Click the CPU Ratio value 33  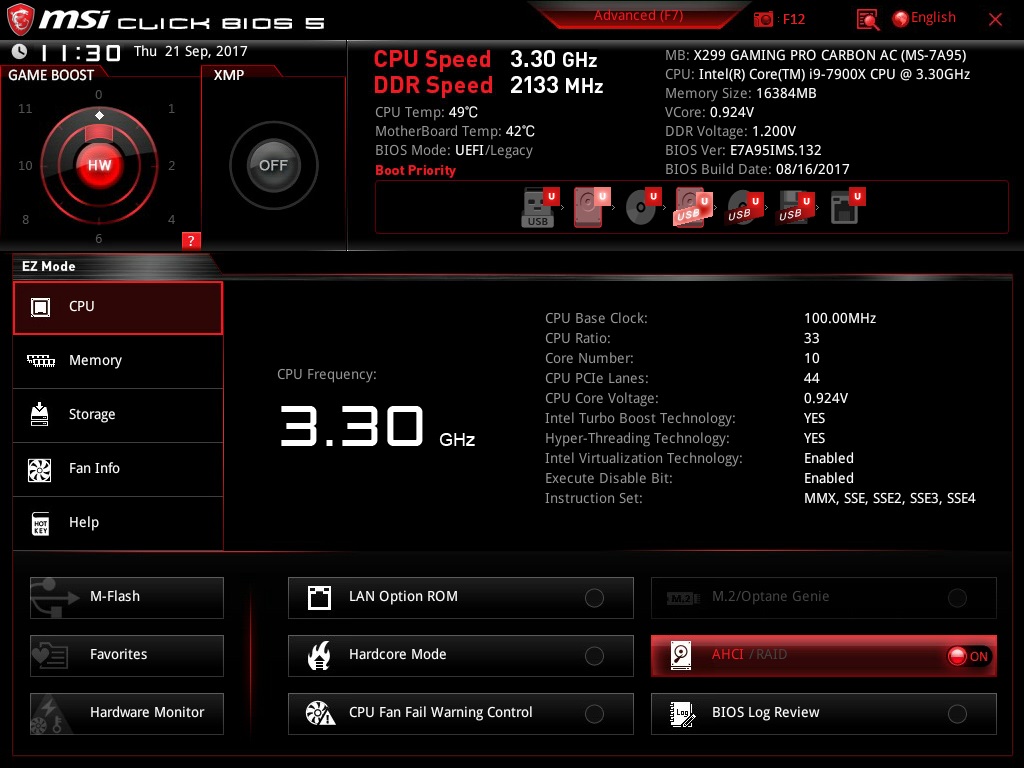pyautogui.click(x=811, y=338)
